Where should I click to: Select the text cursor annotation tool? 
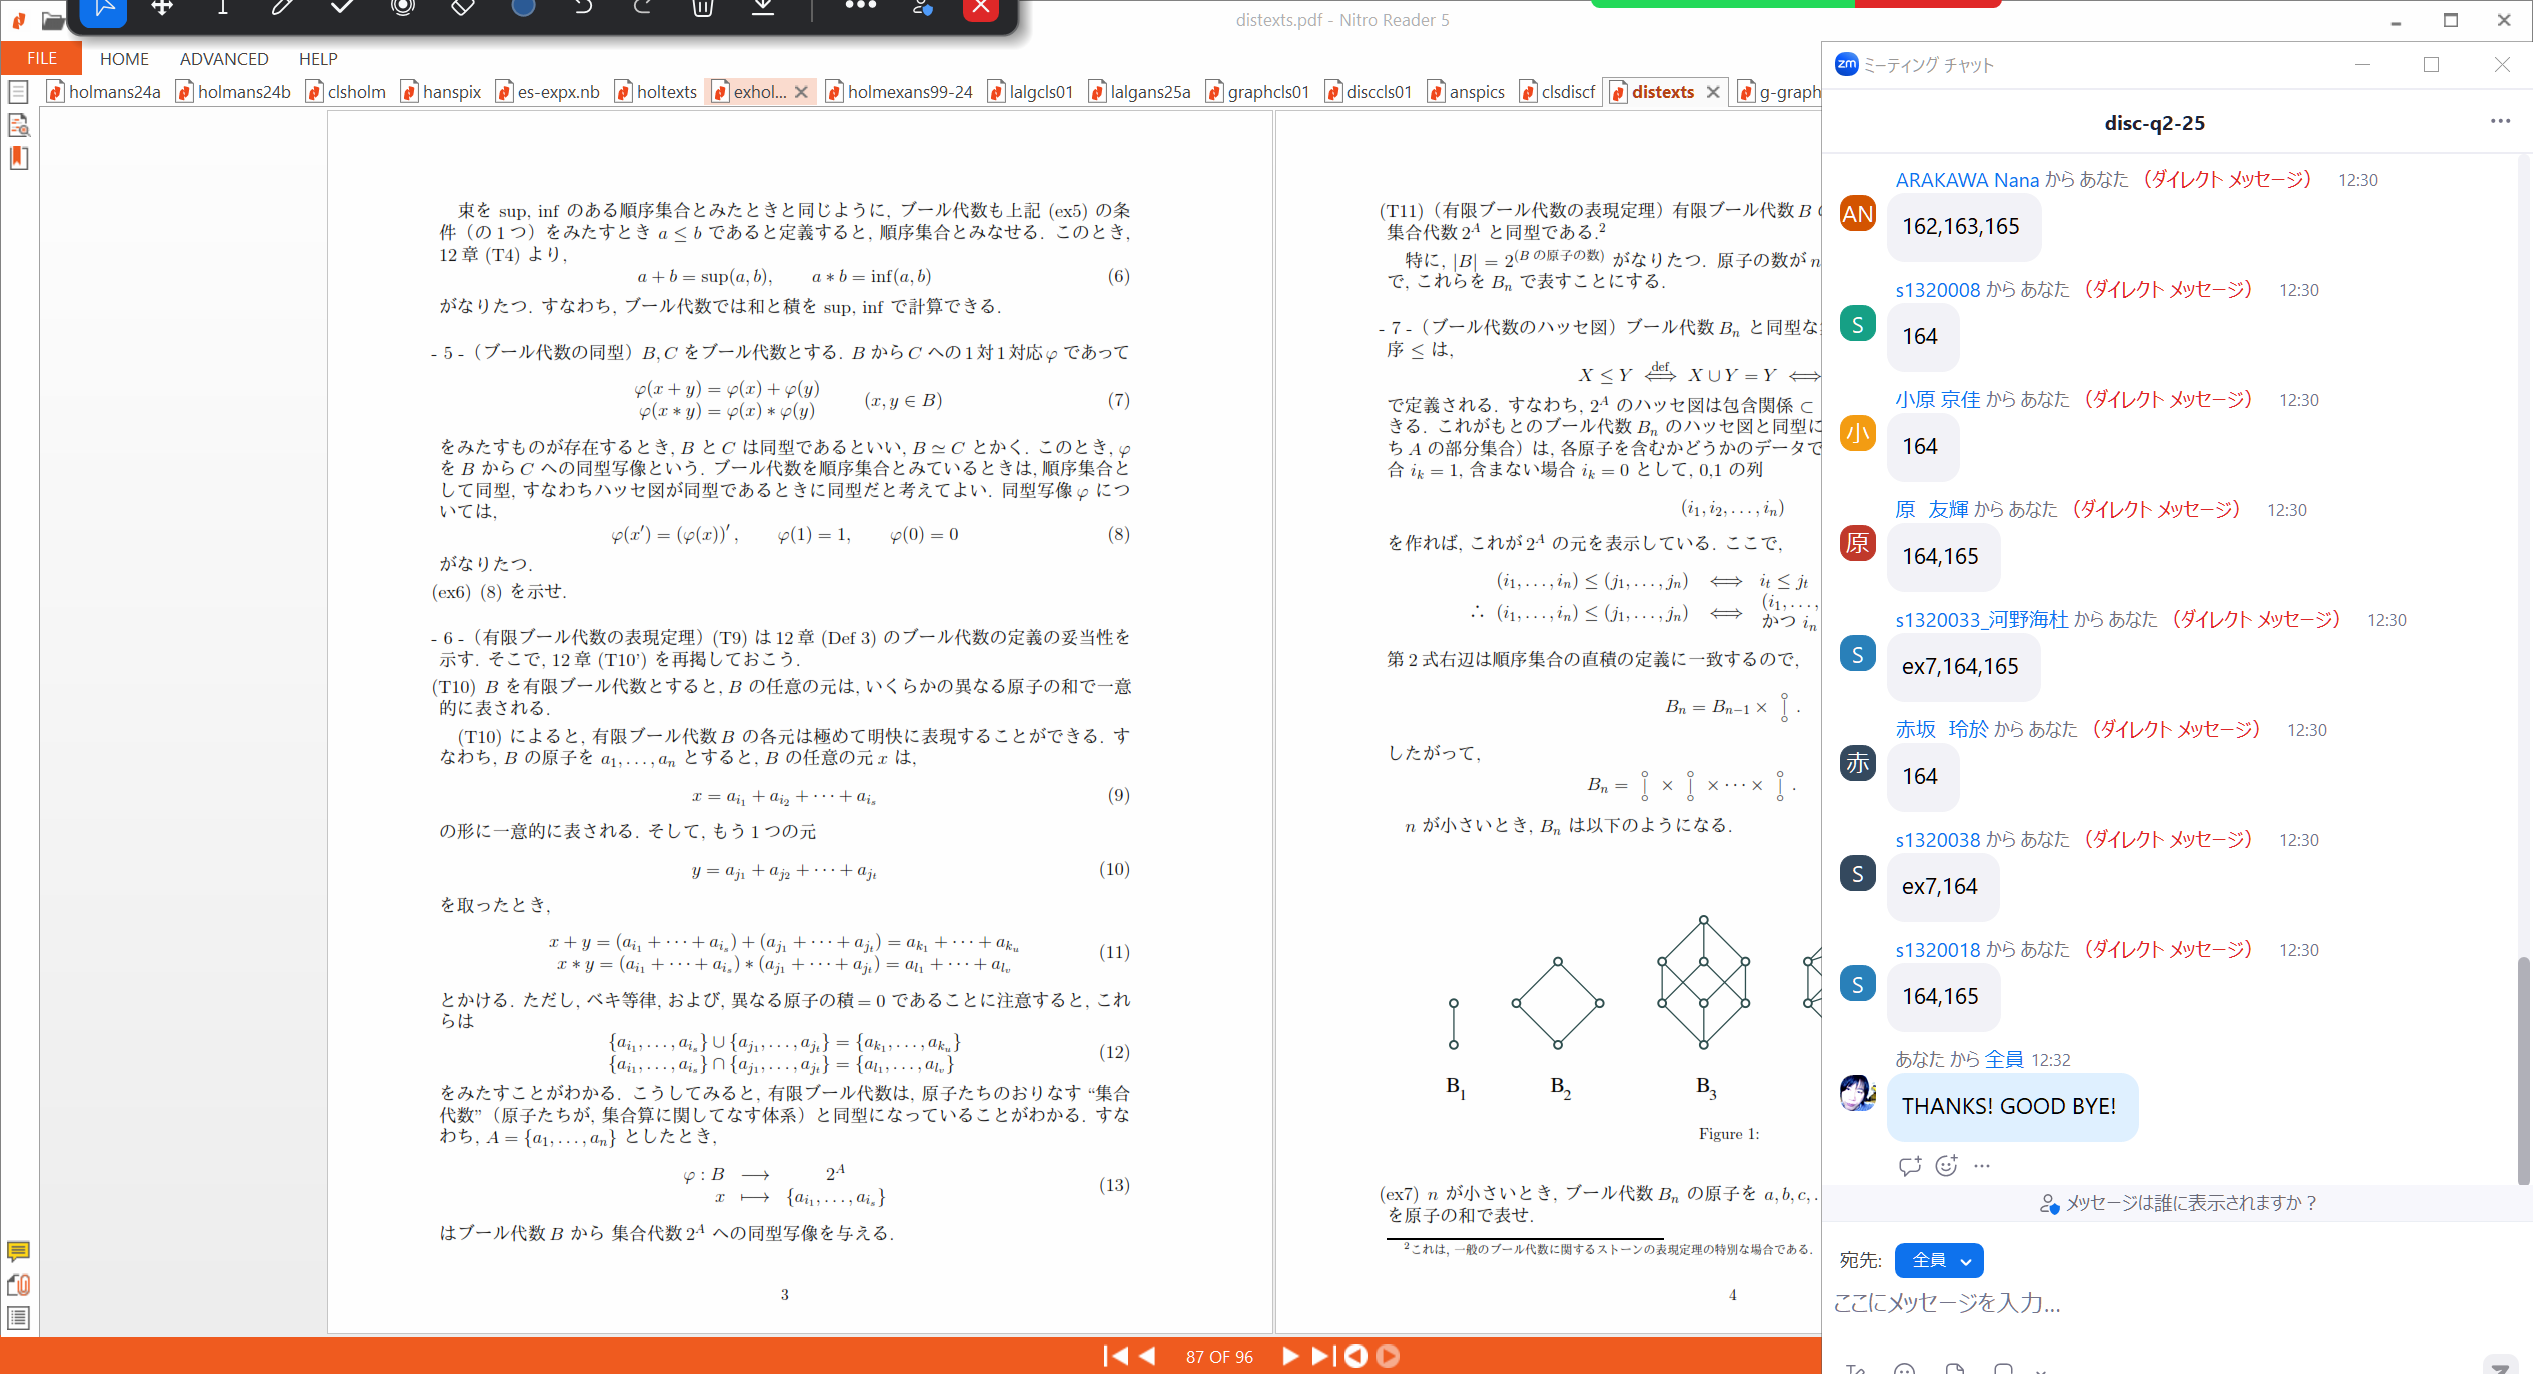[x=222, y=8]
